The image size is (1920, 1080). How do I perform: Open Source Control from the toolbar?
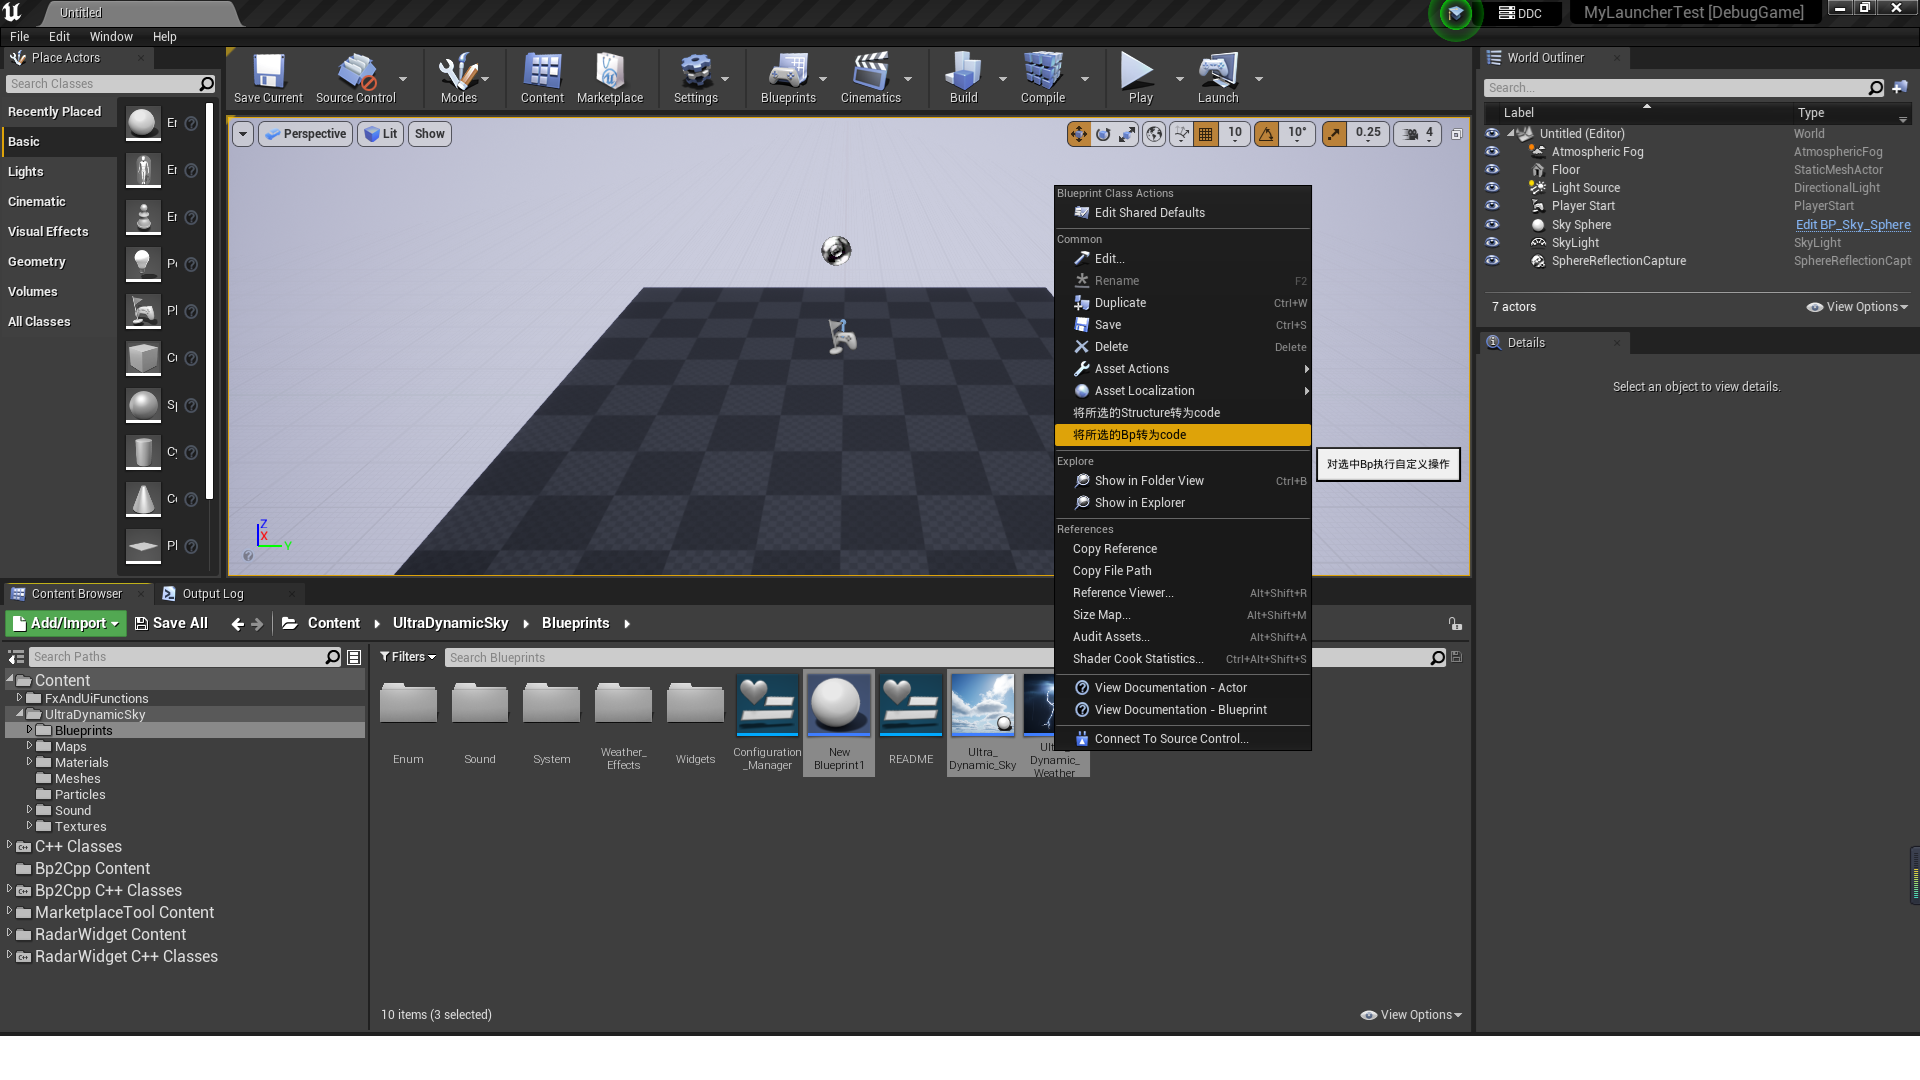click(x=356, y=78)
